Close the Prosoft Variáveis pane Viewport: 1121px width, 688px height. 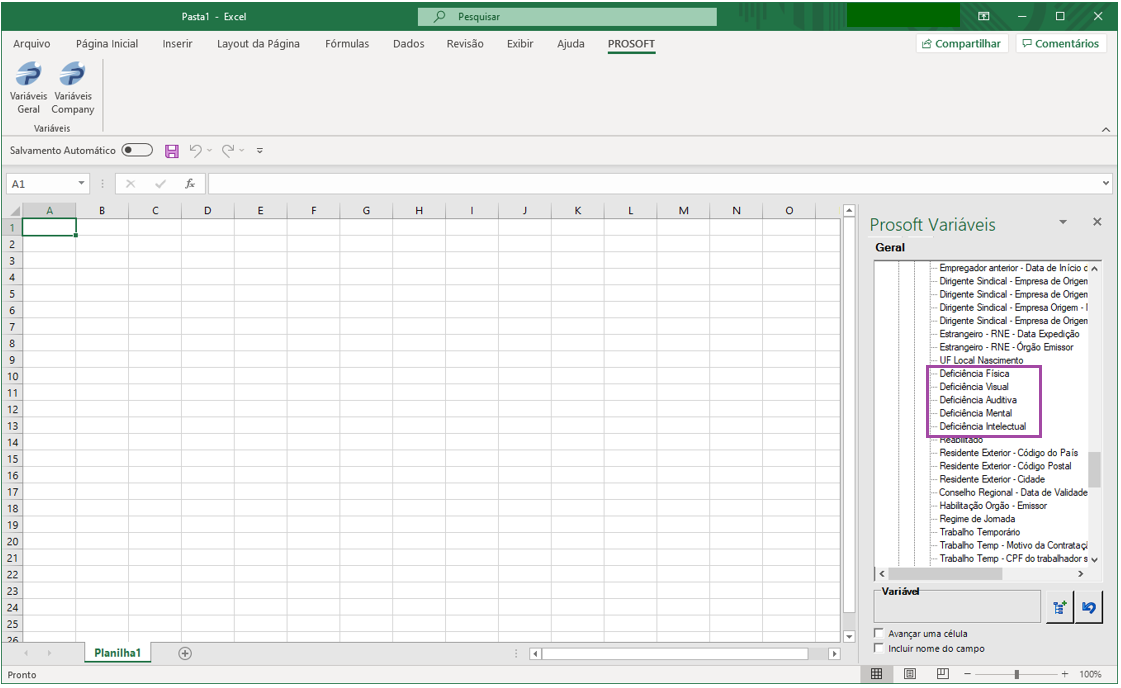1097,222
